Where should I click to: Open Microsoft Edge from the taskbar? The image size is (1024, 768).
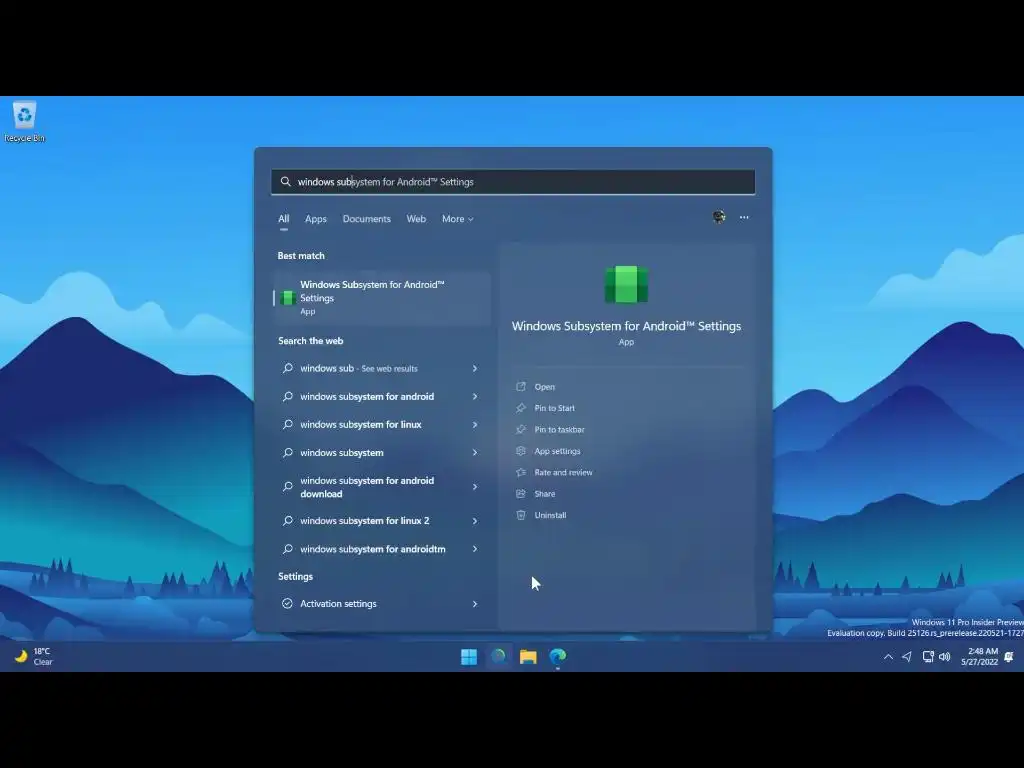(558, 656)
